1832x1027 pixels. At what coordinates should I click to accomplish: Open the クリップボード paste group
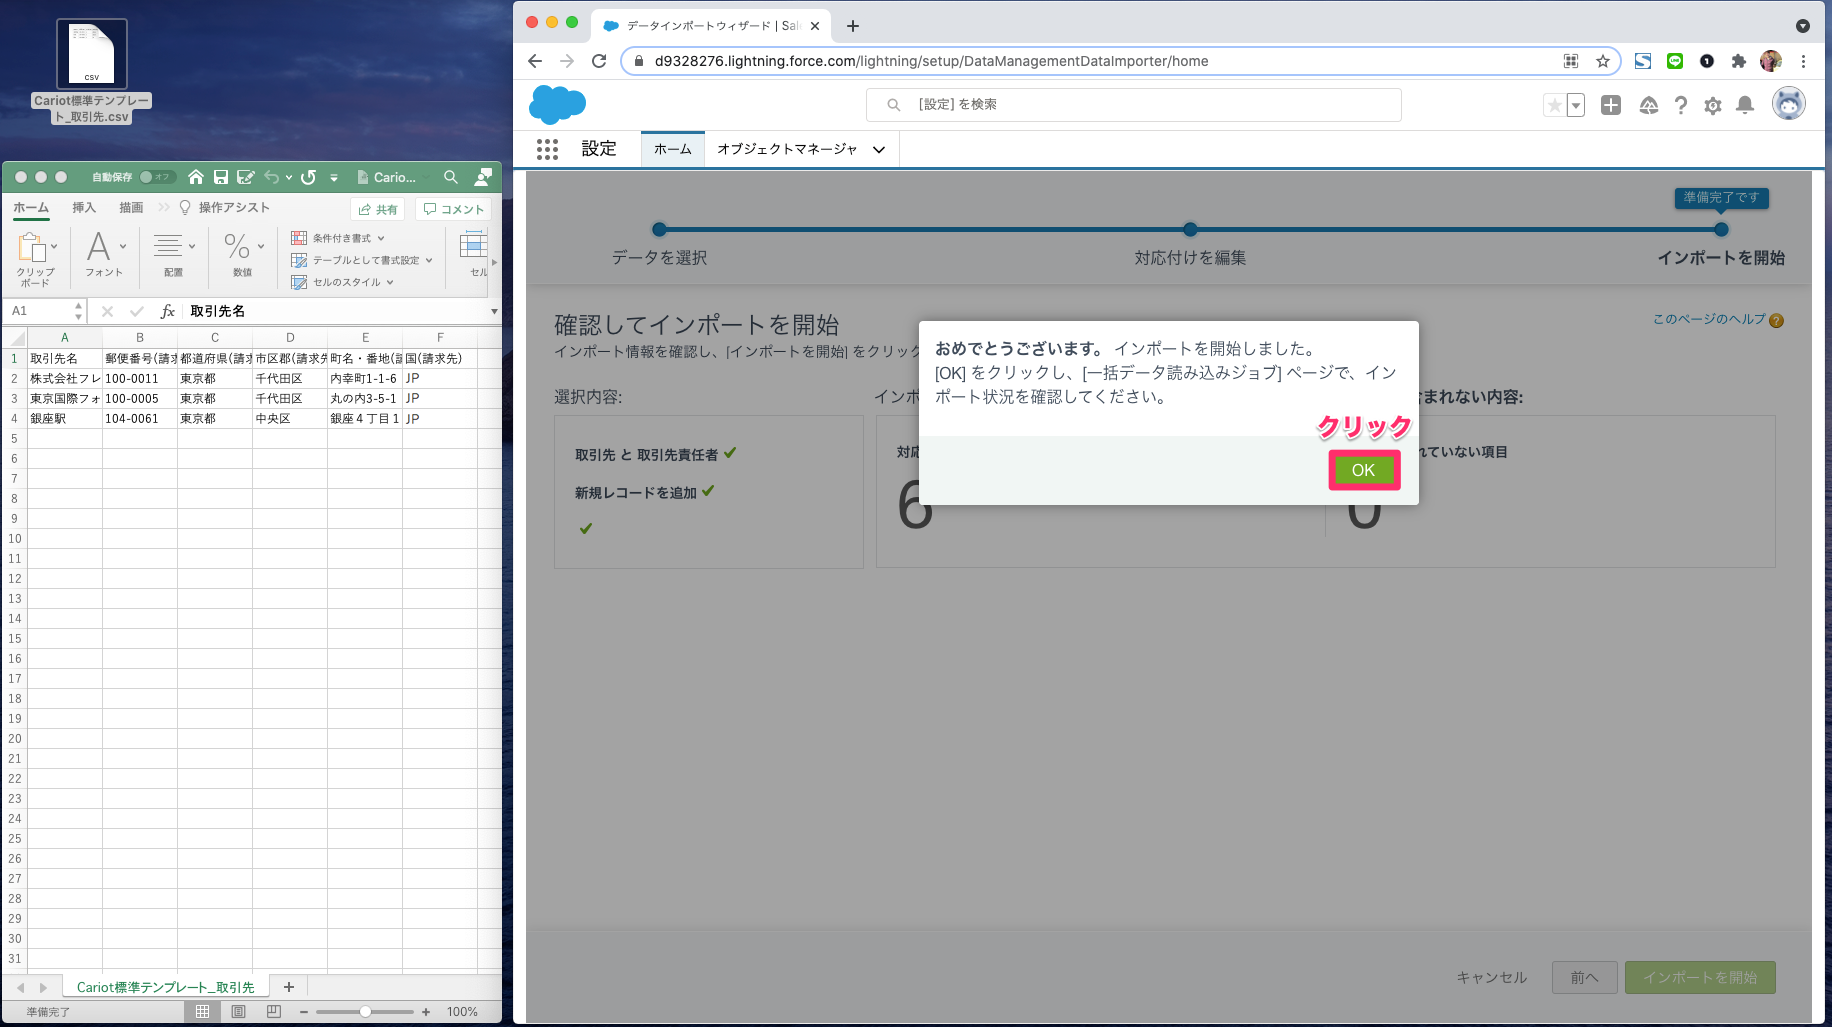tap(36, 259)
